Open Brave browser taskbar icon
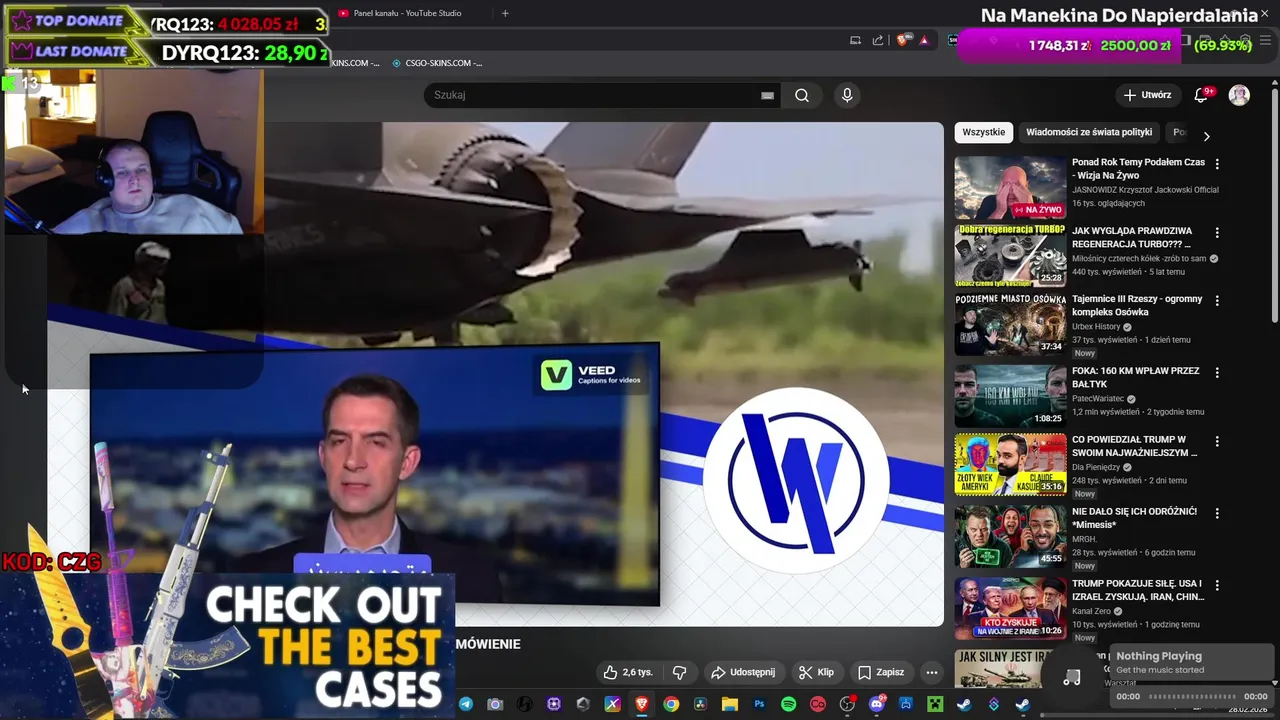This screenshot has width=1280, height=720. (641, 704)
